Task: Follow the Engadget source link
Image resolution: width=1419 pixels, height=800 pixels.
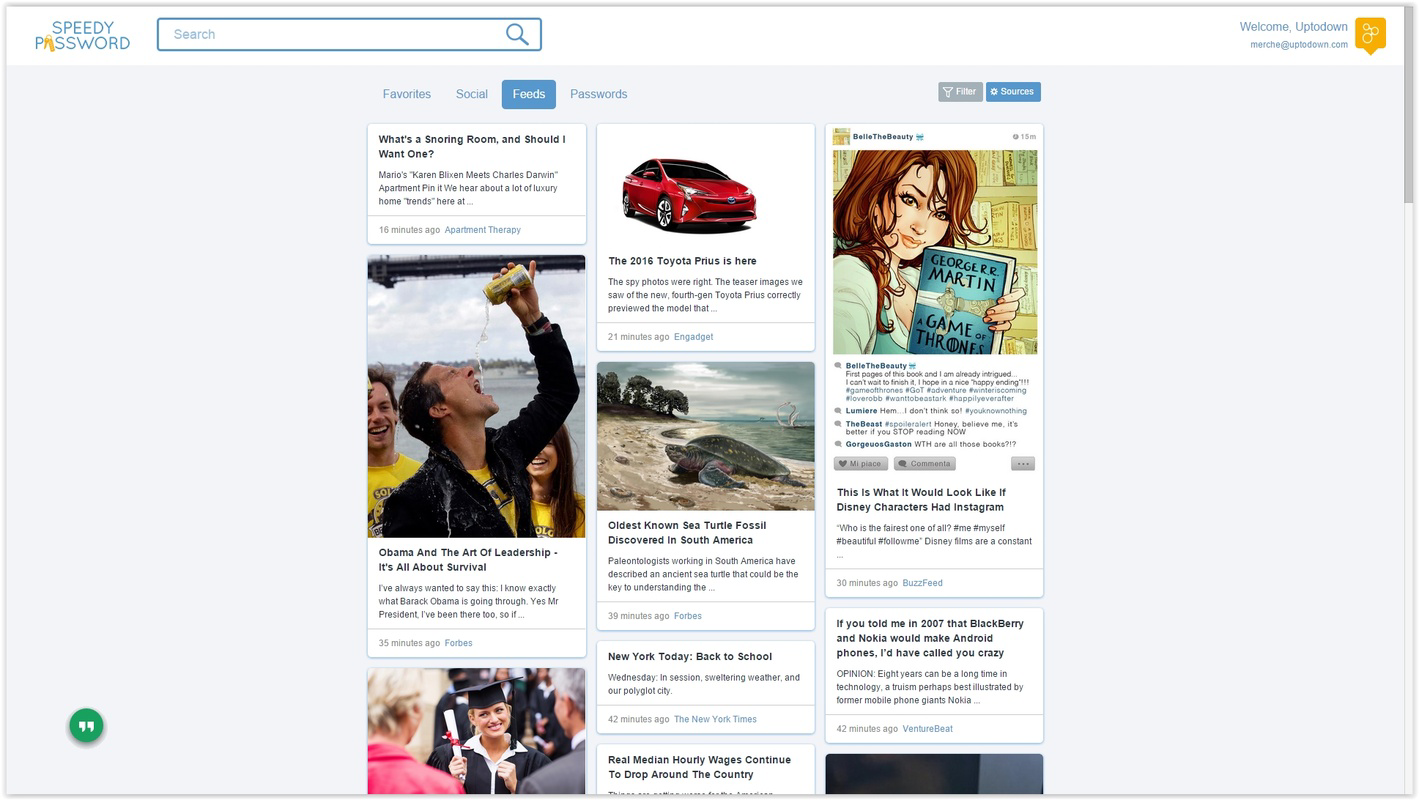Action: pos(694,337)
